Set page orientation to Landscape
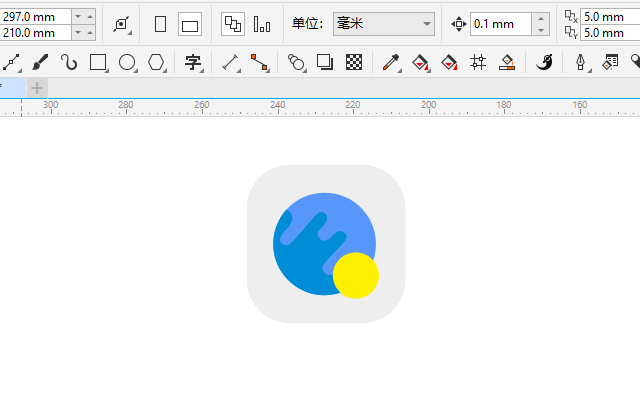640x409 pixels. coord(190,24)
